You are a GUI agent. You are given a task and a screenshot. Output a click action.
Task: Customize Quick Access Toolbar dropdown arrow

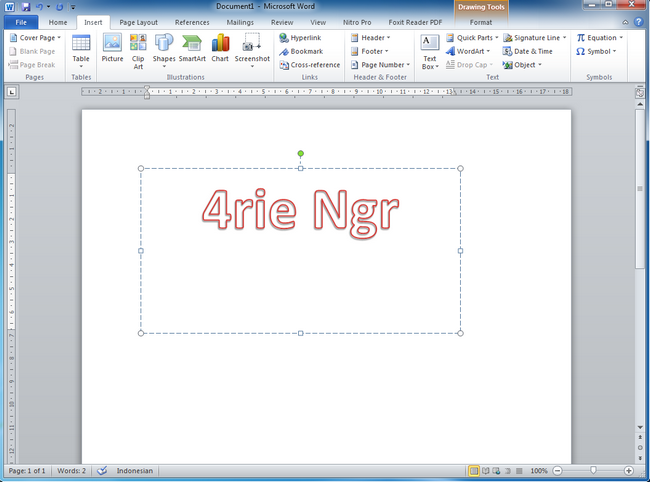coord(73,7)
